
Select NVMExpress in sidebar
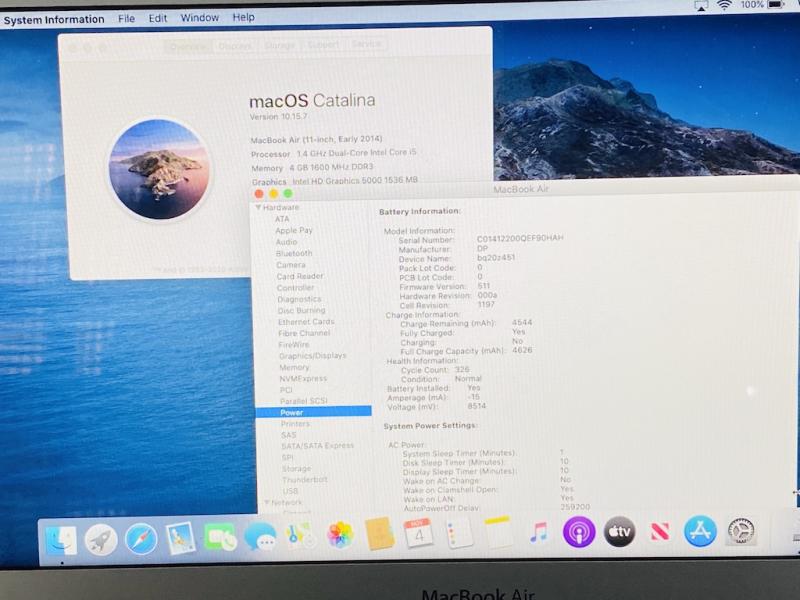[303, 379]
